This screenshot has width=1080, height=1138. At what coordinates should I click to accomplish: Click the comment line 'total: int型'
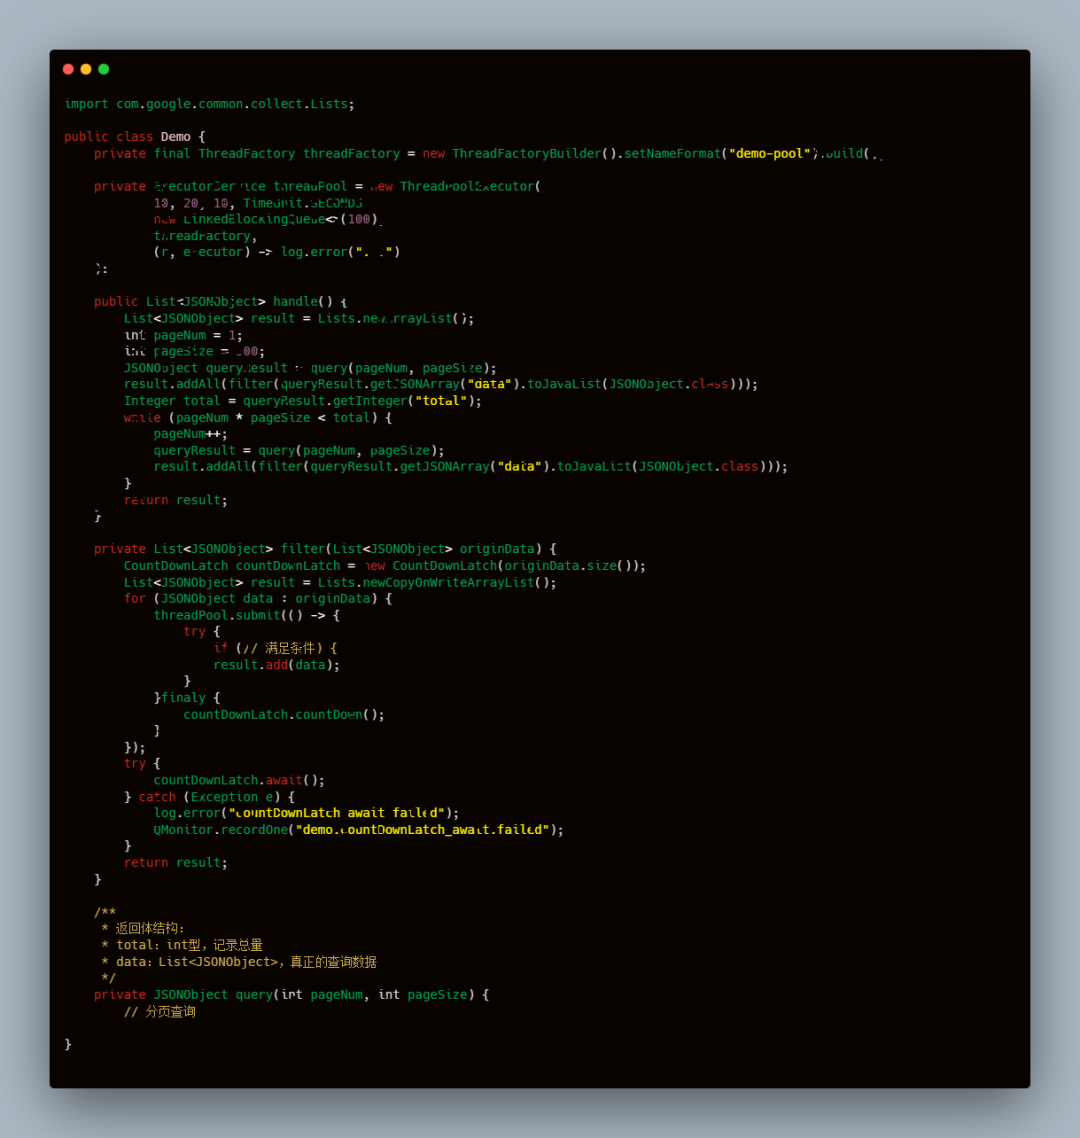tap(181, 945)
